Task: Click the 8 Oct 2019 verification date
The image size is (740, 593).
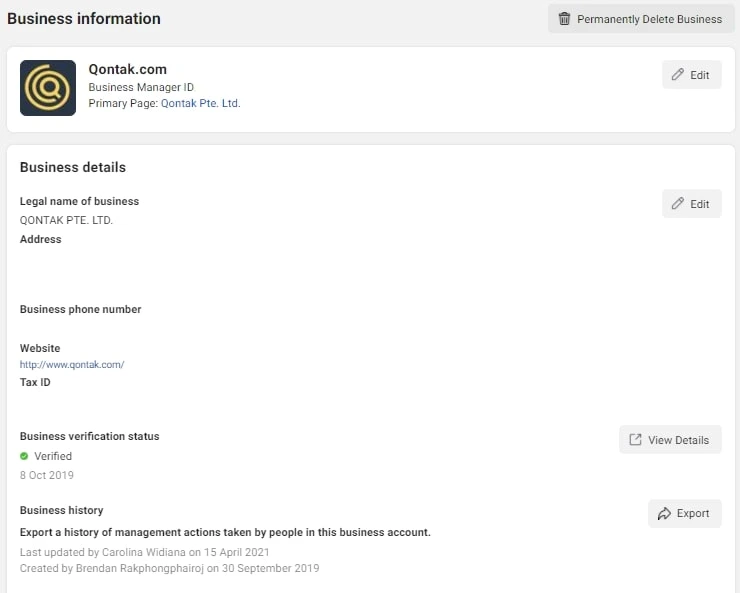Action: pos(46,475)
